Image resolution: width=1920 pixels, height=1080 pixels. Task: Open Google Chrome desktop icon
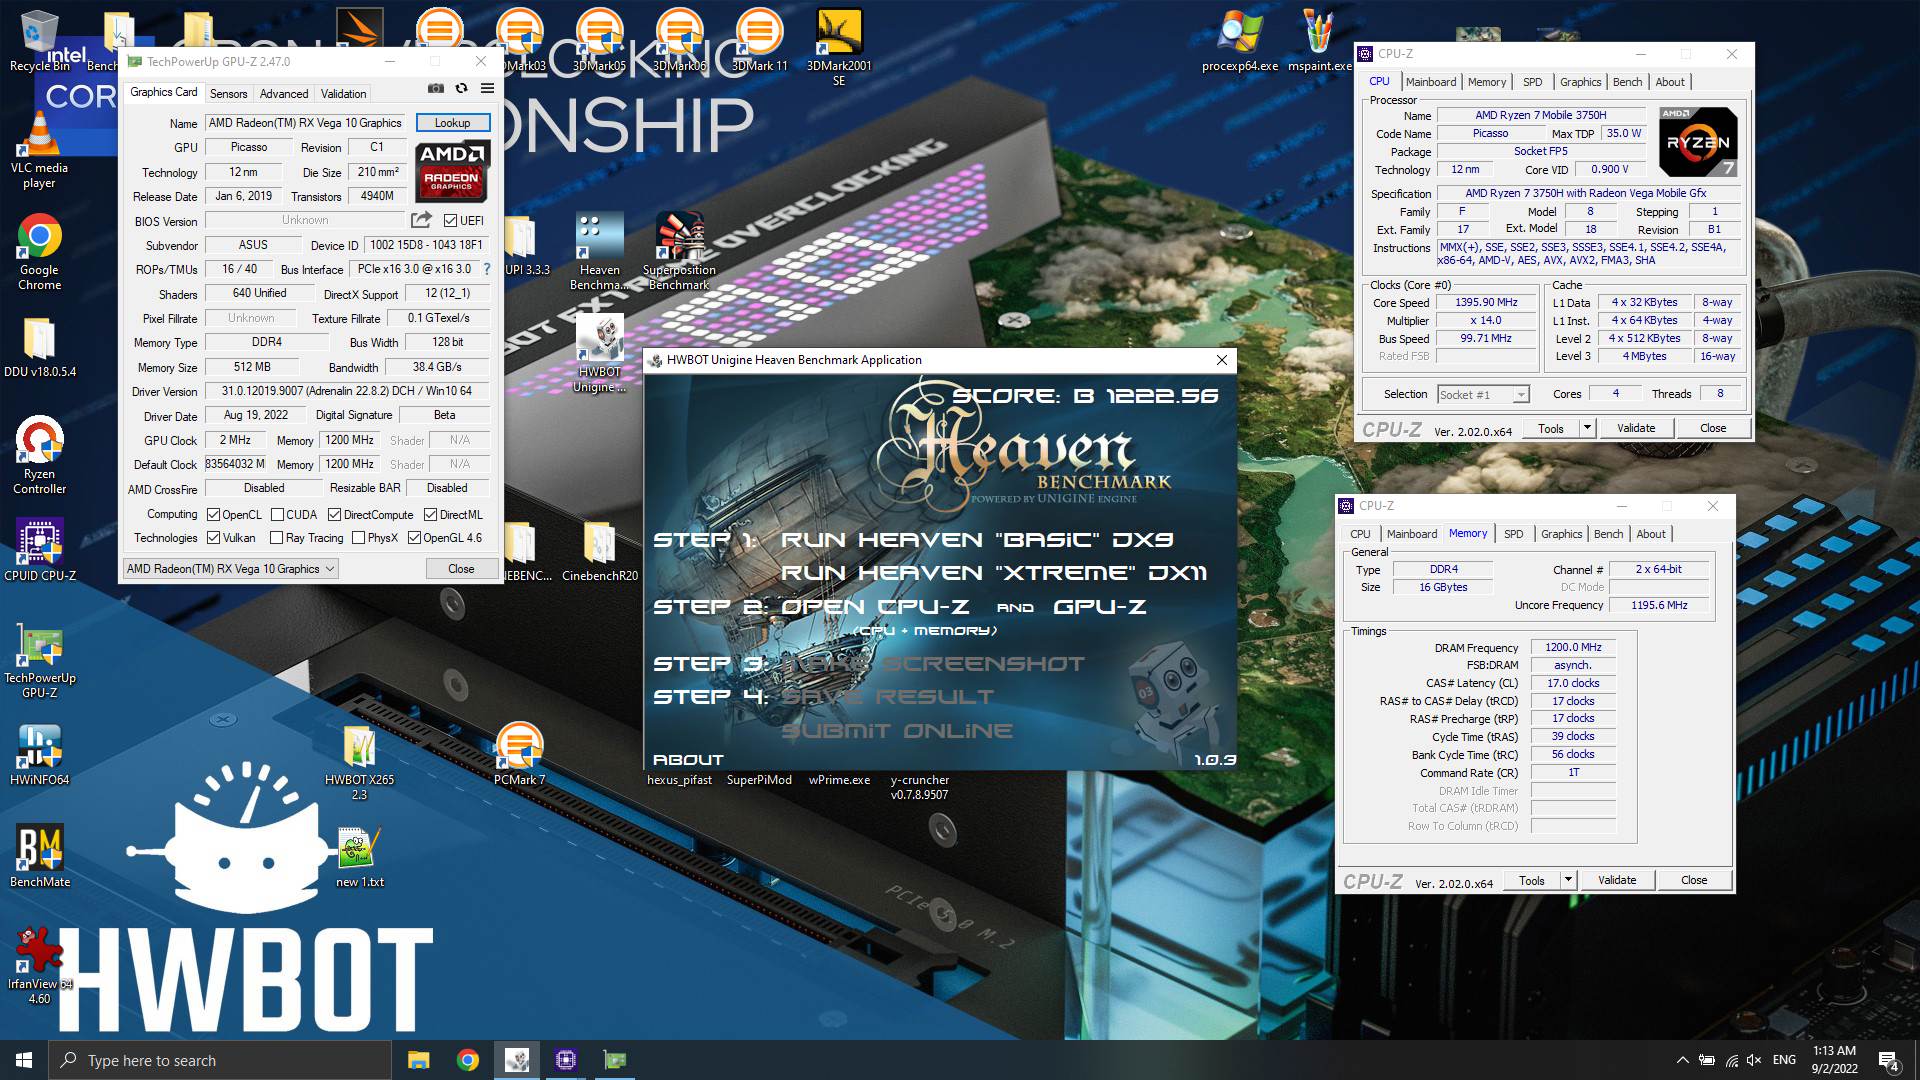tap(39, 252)
